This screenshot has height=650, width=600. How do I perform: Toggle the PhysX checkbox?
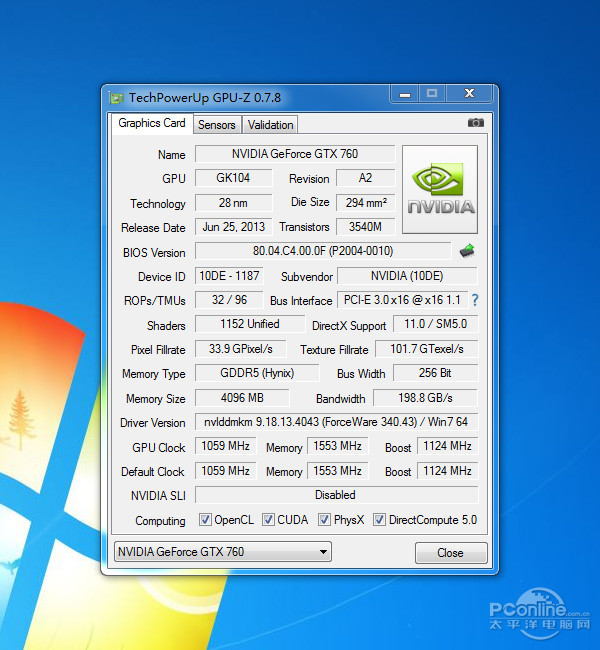[325, 520]
